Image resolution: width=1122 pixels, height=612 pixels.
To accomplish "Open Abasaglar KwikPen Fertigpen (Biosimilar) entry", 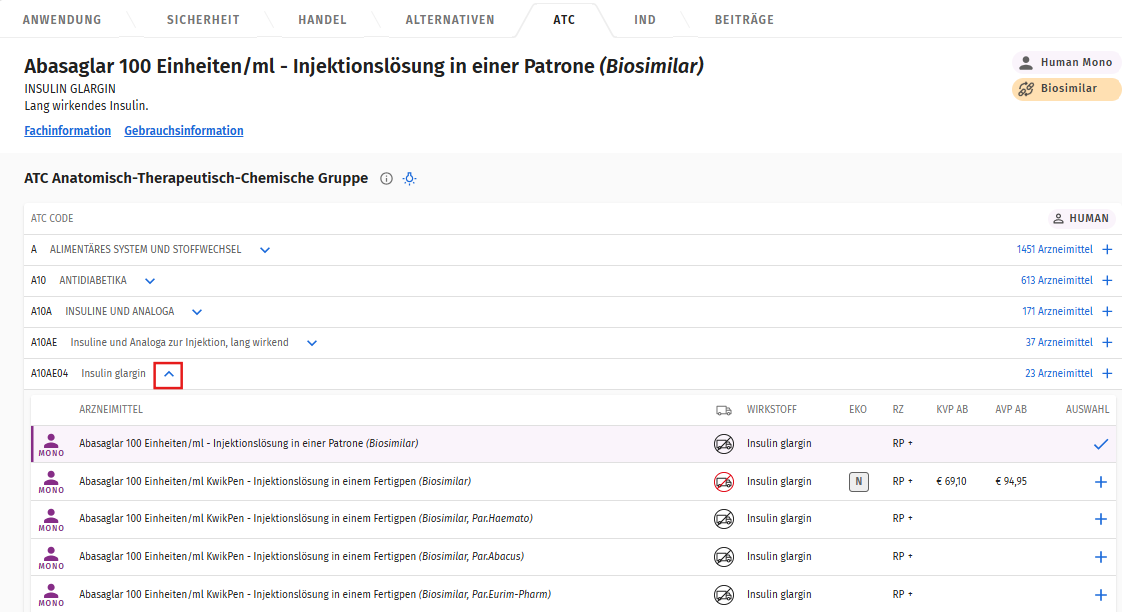I will coord(275,481).
